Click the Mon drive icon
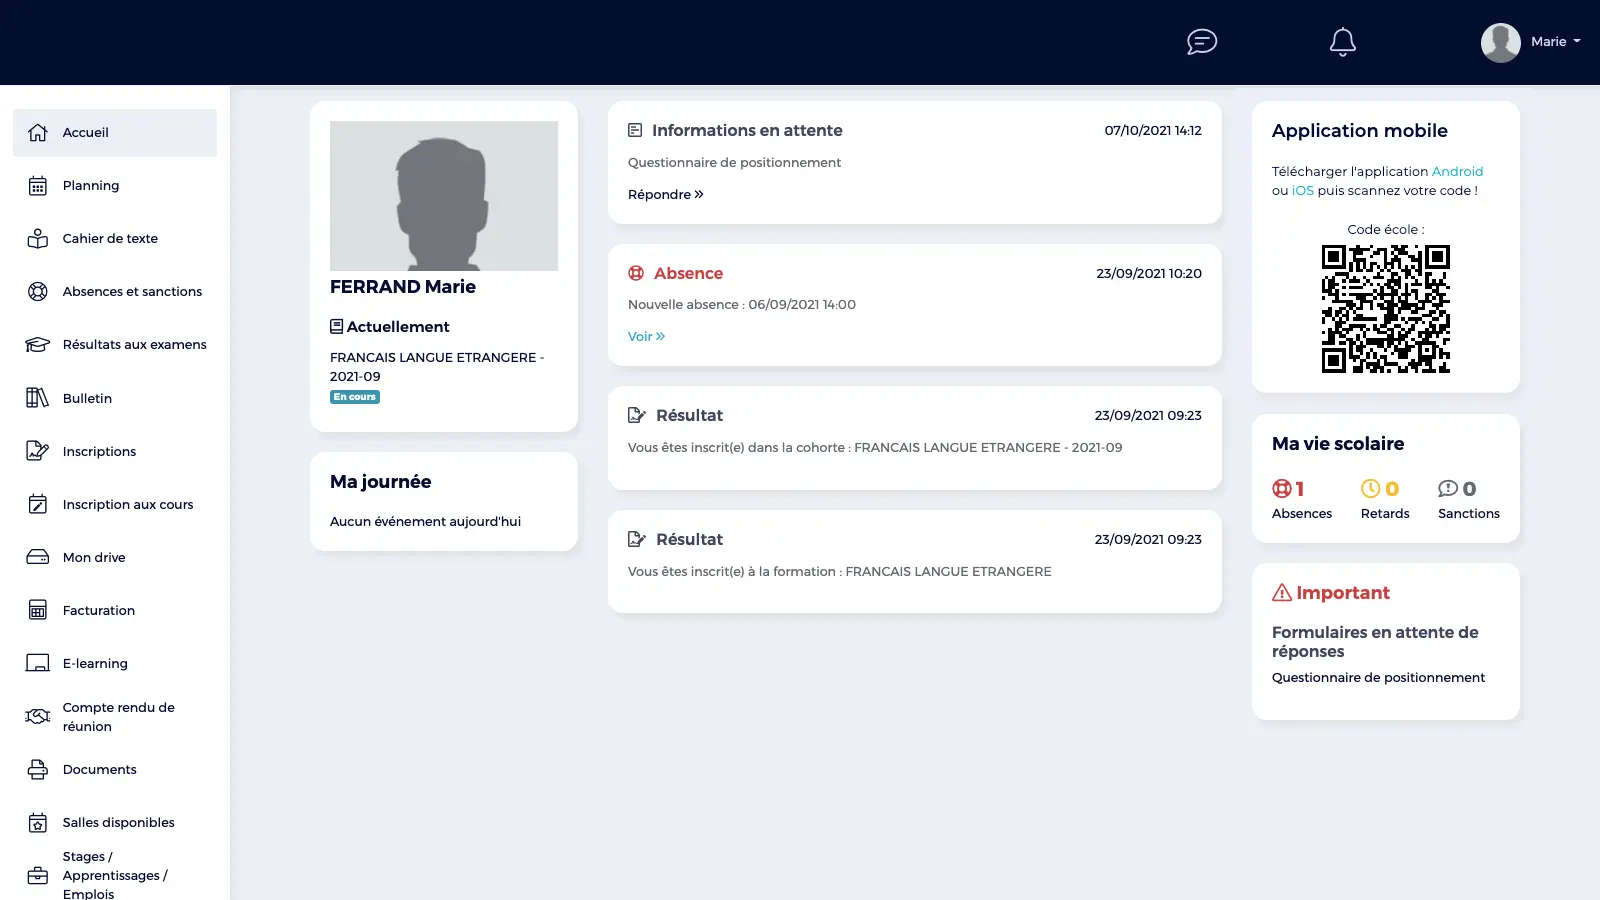1600x900 pixels. (38, 557)
